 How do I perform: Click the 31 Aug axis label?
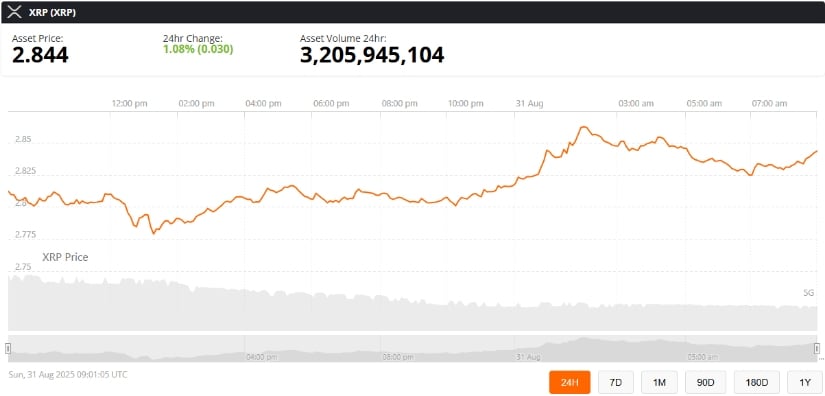pyautogui.click(x=529, y=104)
